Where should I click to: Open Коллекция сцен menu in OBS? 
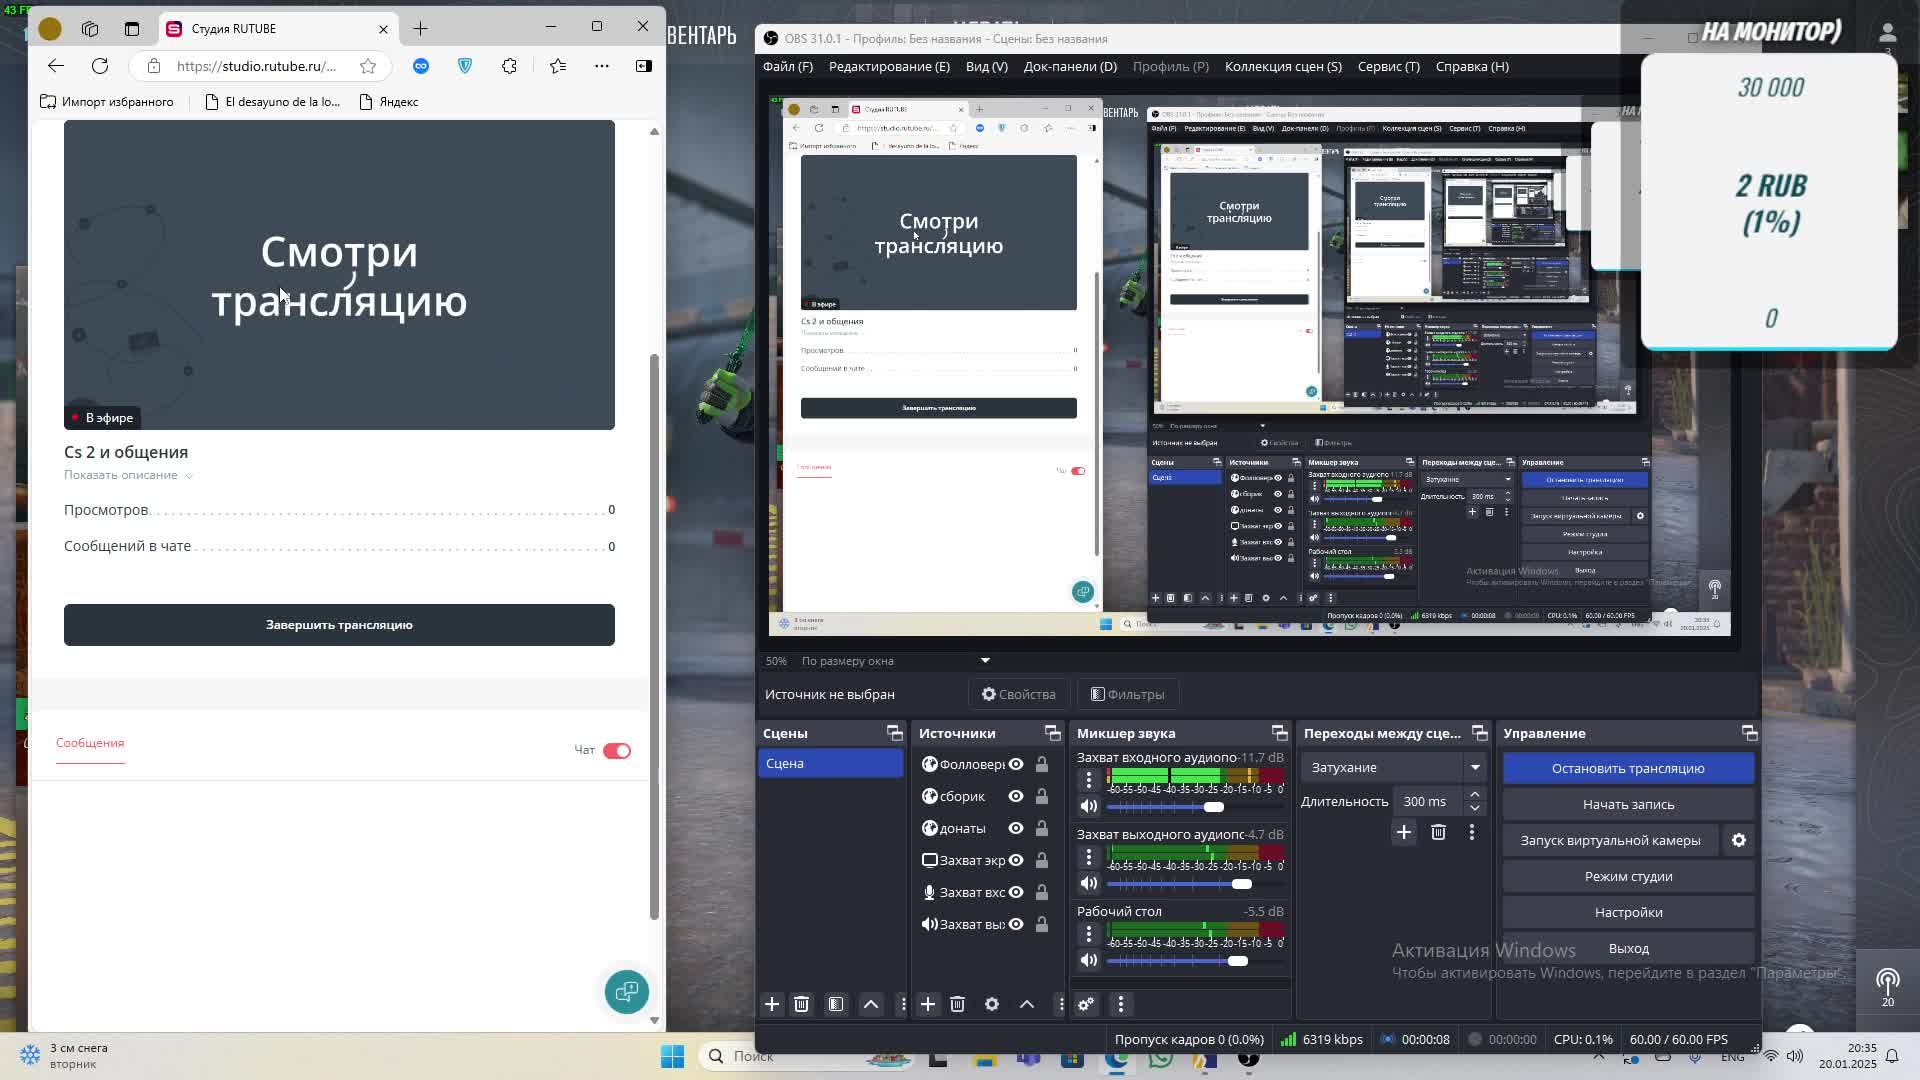pyautogui.click(x=1283, y=66)
